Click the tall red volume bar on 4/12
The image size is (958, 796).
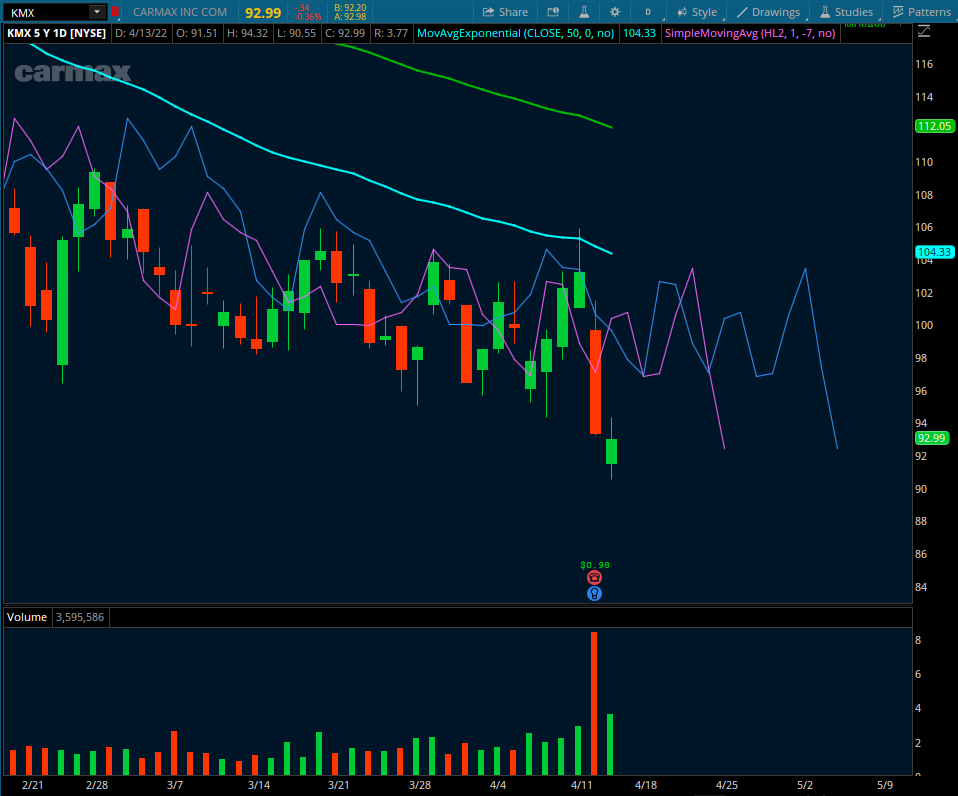pyautogui.click(x=594, y=704)
